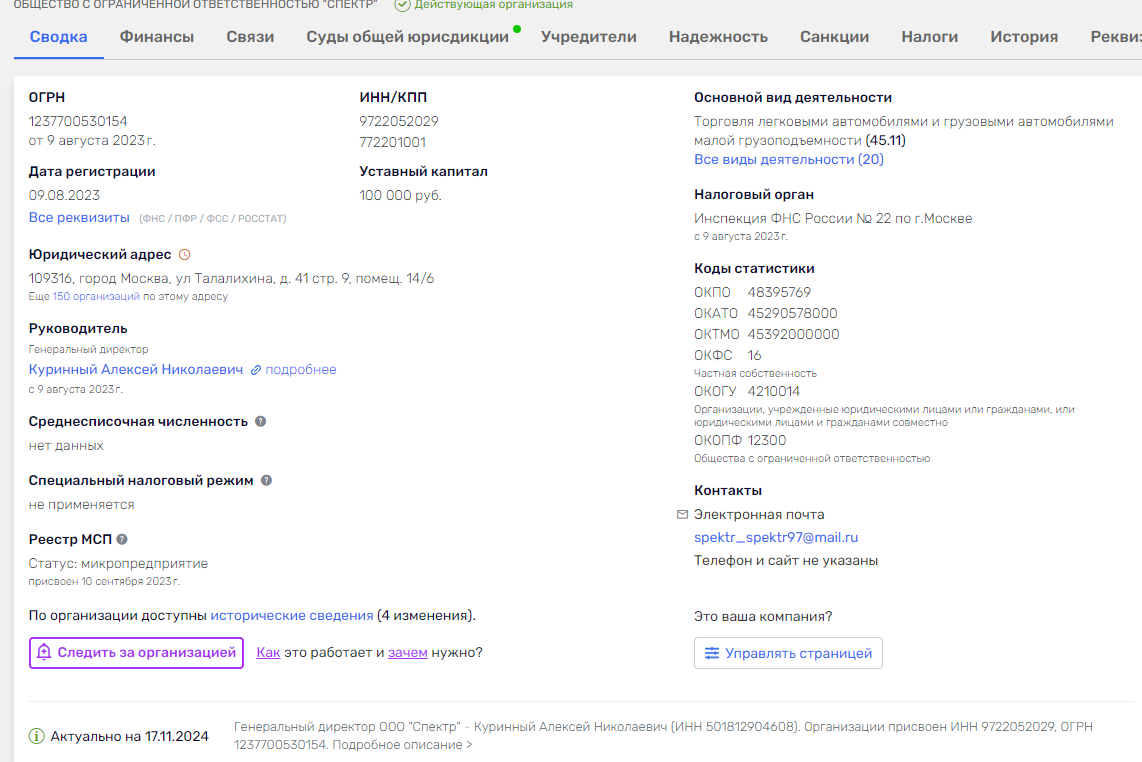
Task: Click the Следить за организацией button
Action: [x=136, y=652]
